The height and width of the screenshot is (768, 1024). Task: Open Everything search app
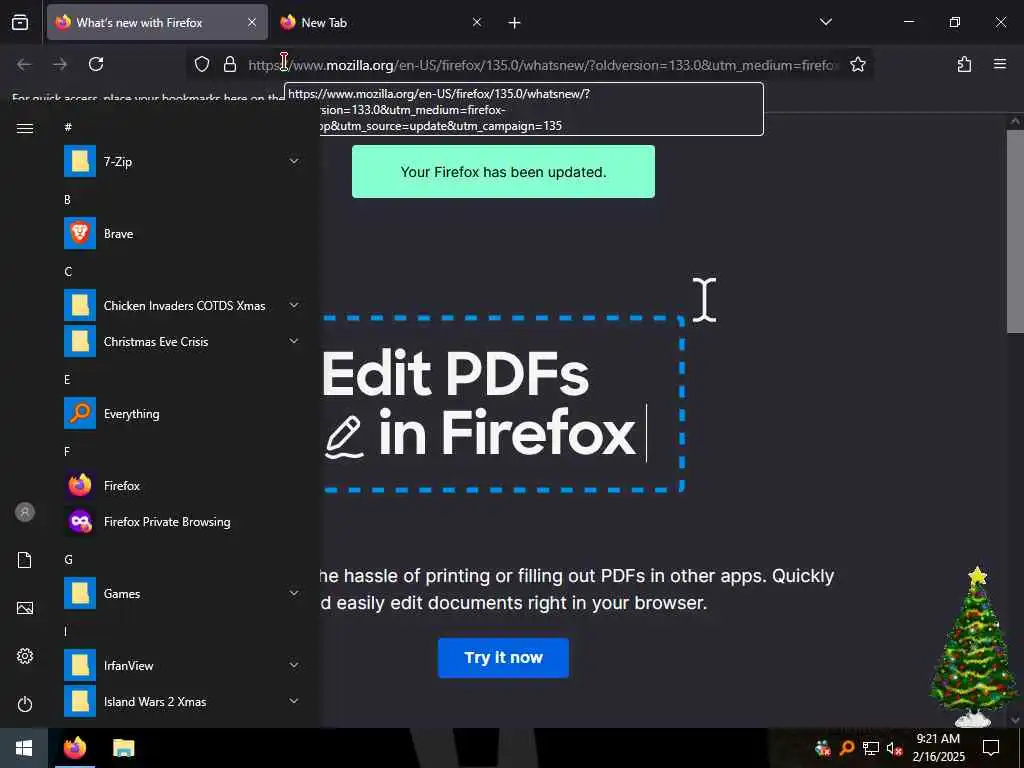[x=183, y=413]
